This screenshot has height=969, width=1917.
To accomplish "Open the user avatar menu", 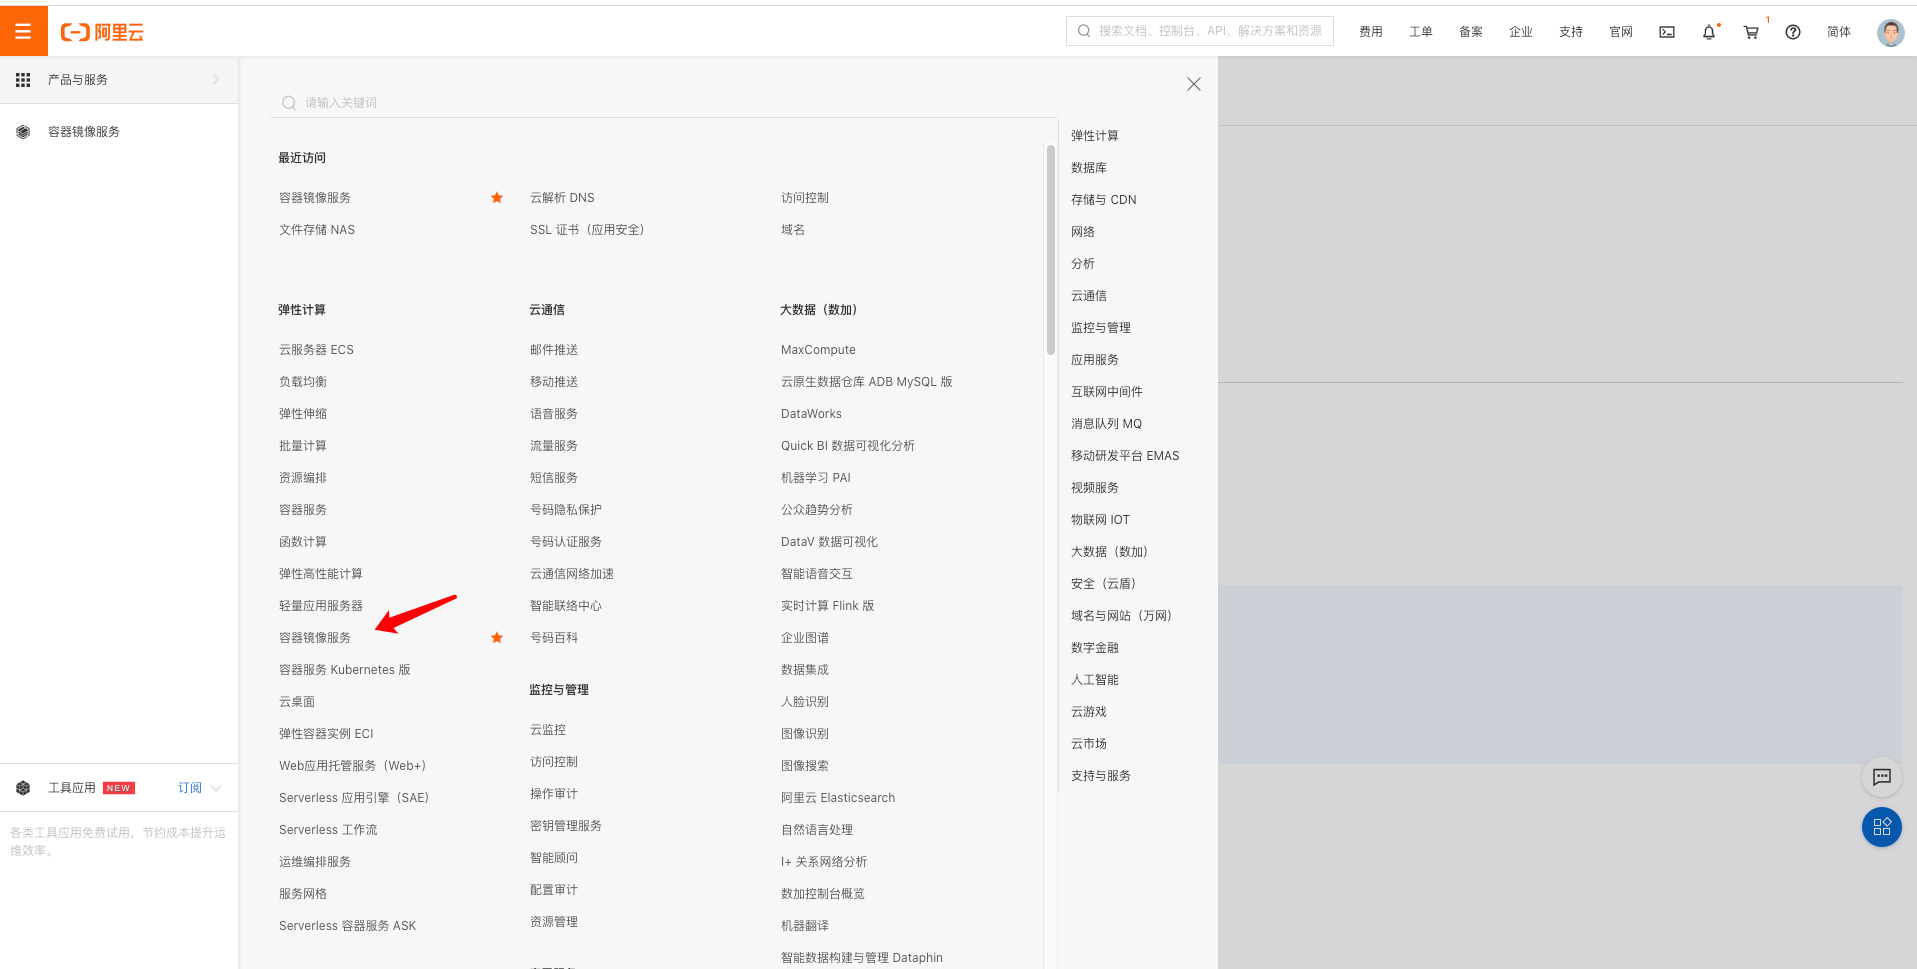I will [1890, 32].
